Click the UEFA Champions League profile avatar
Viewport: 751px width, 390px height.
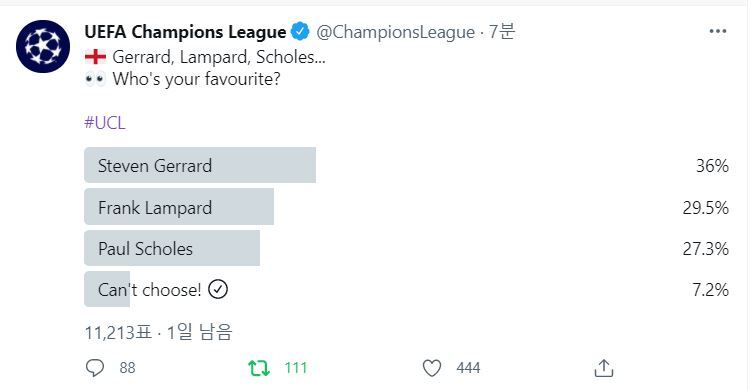coord(43,46)
